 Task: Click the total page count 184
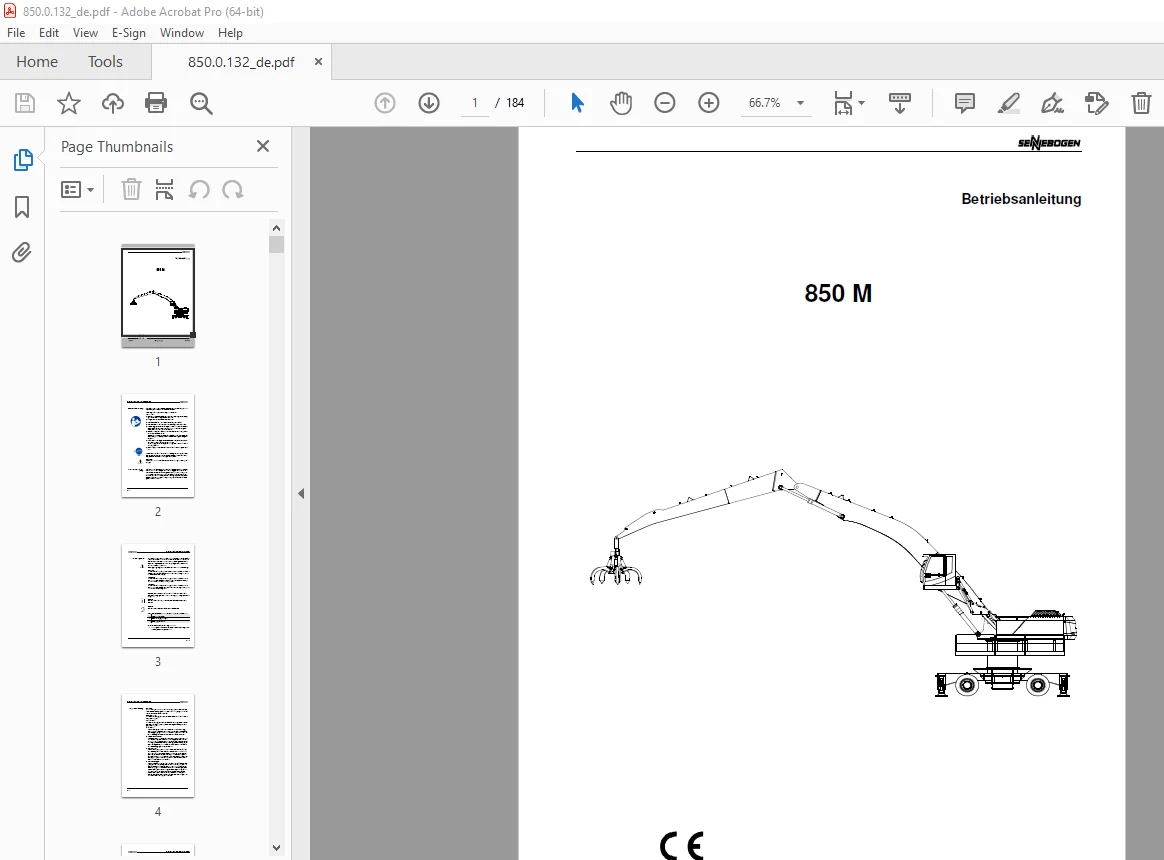click(x=515, y=103)
